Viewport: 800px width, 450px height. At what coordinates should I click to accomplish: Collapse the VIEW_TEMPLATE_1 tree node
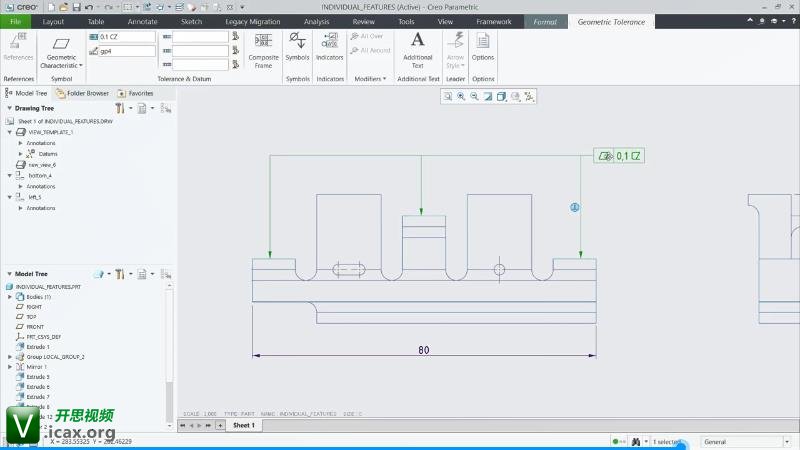point(9,132)
